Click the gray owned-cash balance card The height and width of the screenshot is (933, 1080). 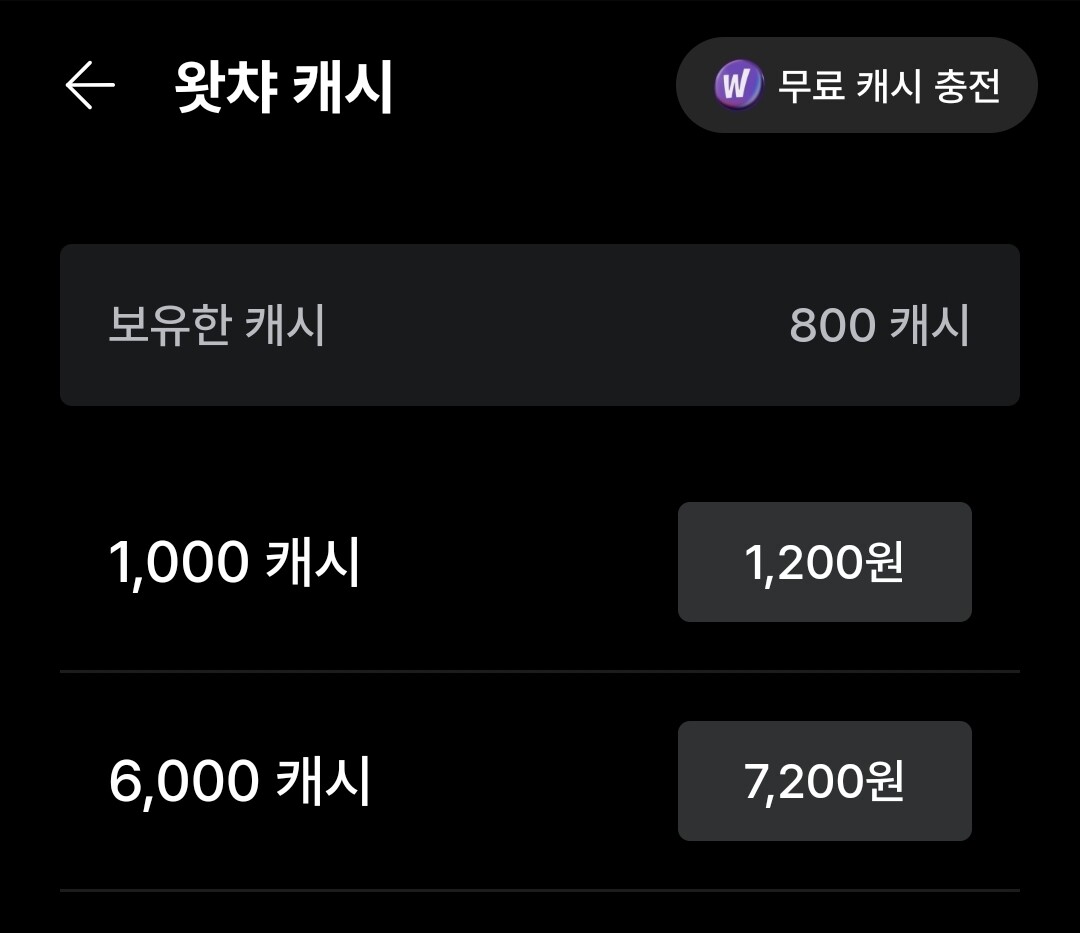pos(540,325)
